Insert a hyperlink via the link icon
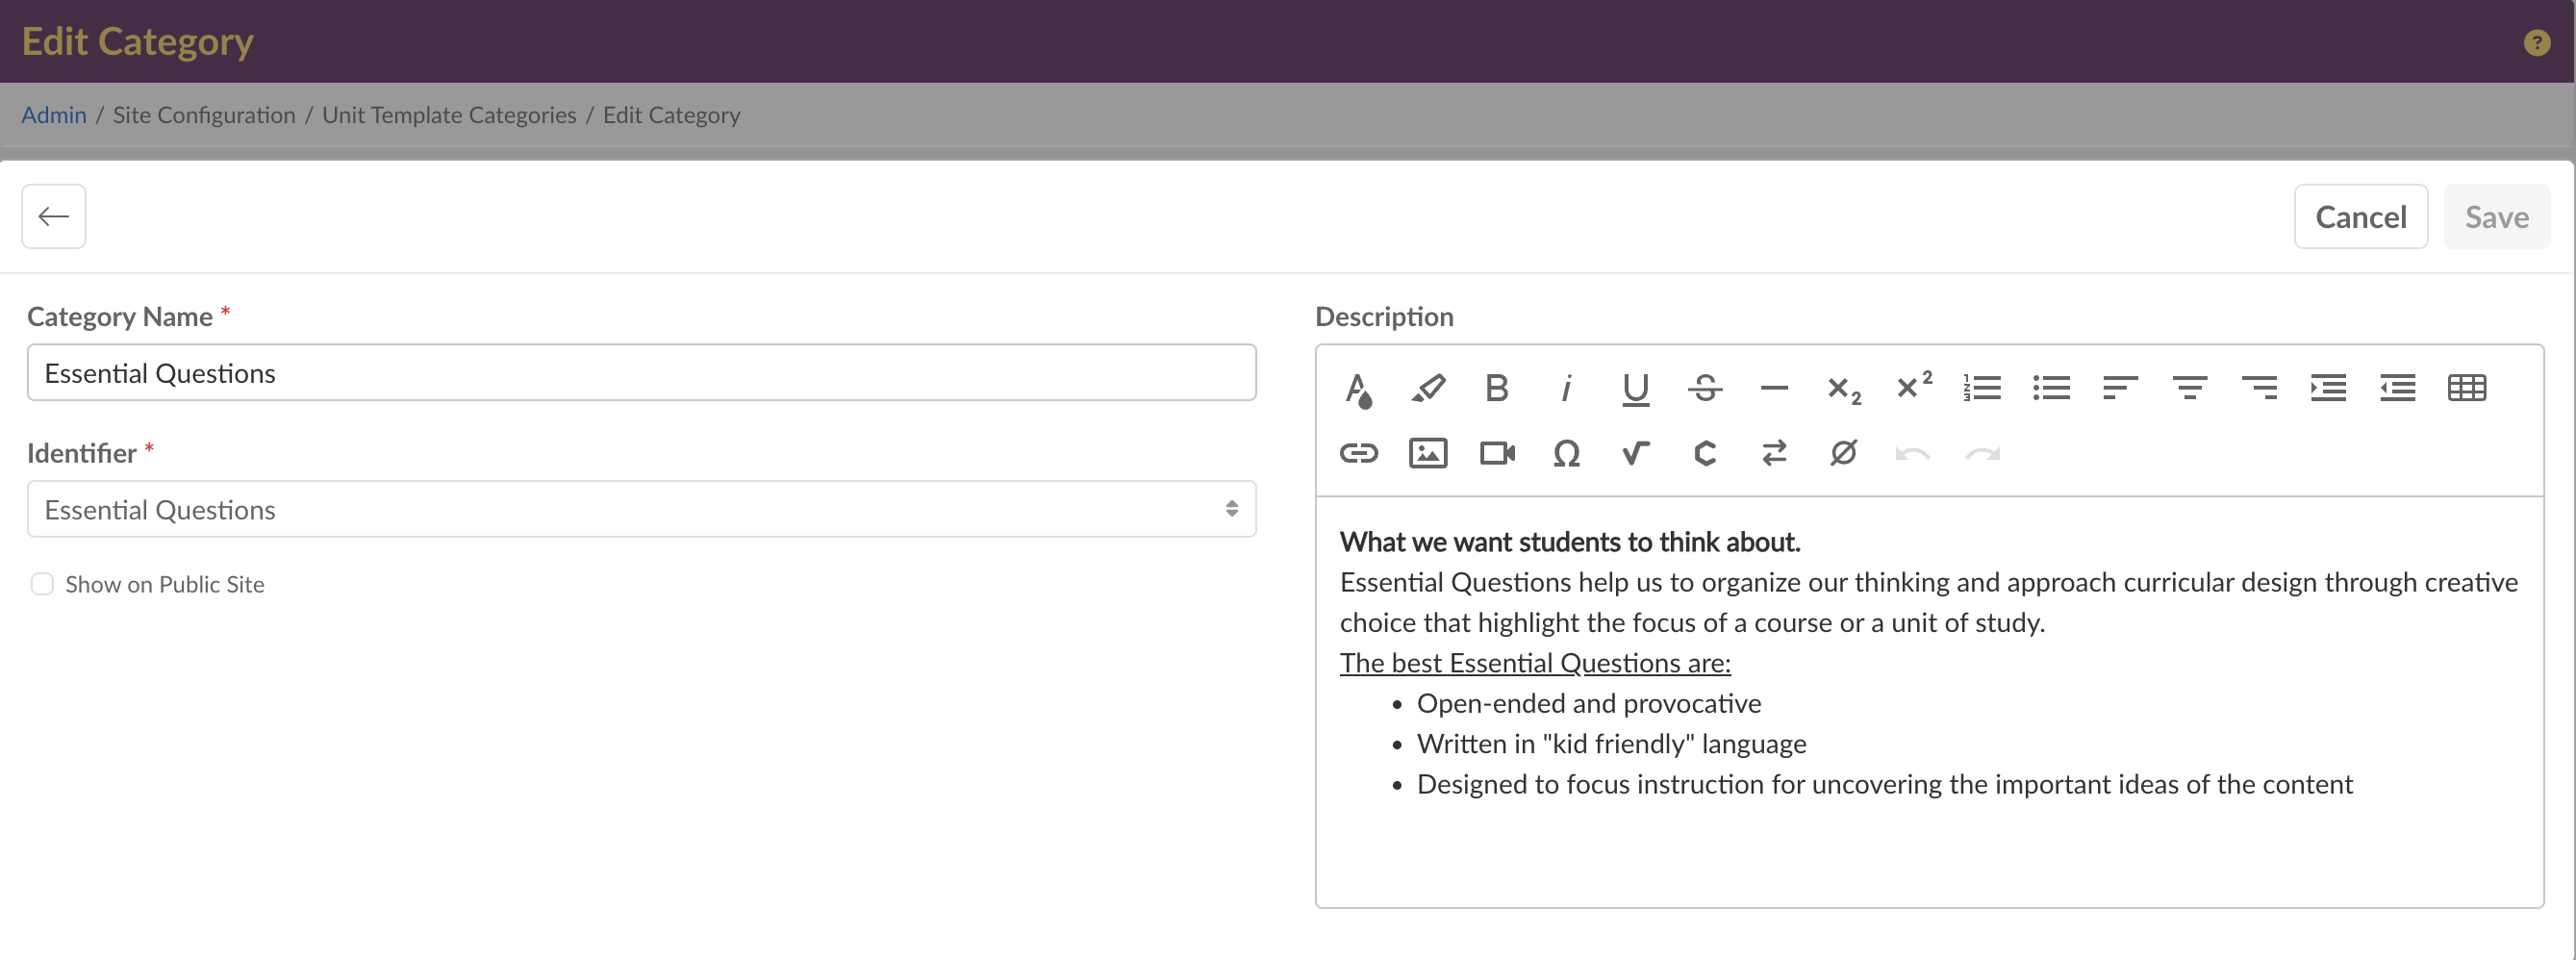 [x=1358, y=454]
